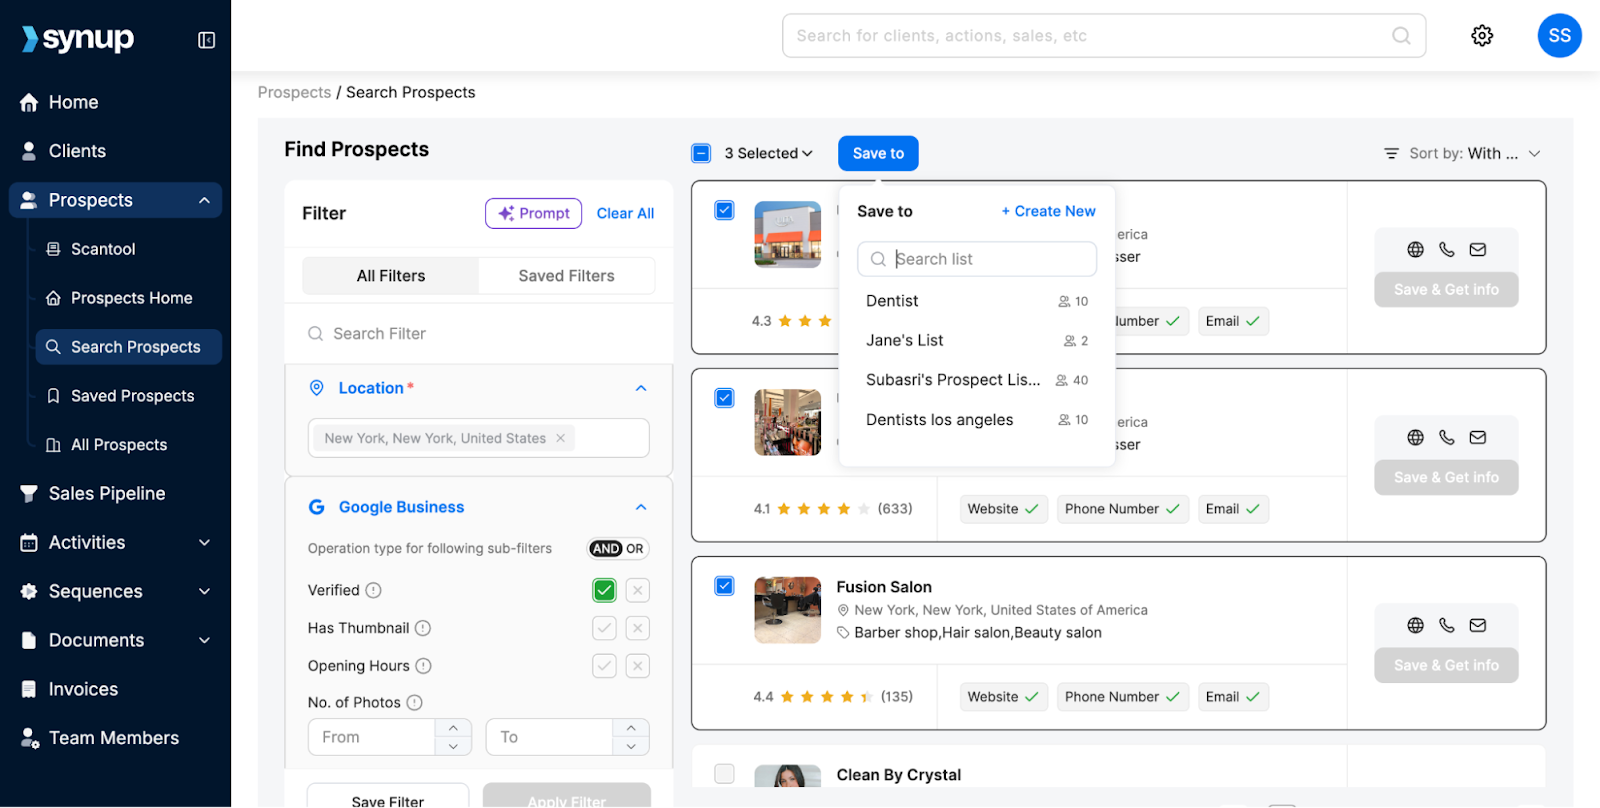The height and width of the screenshot is (808, 1600).
Task: Toggle the Opening Hours exclude X box
Action: [x=638, y=666]
